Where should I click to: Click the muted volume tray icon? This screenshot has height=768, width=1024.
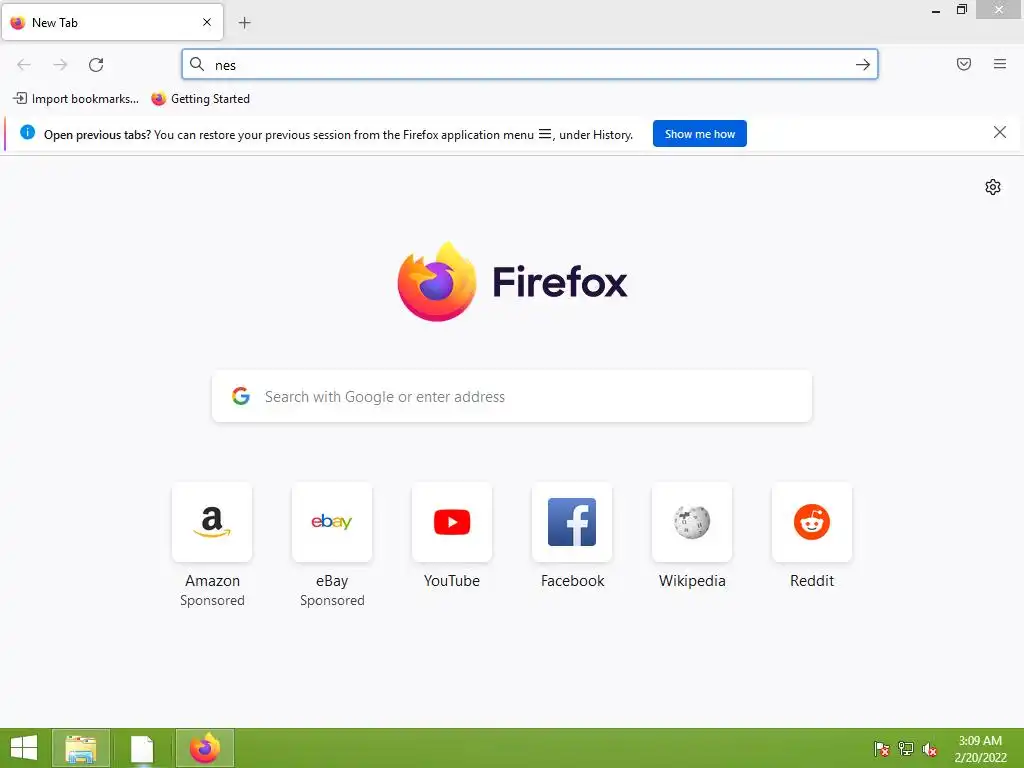point(930,749)
